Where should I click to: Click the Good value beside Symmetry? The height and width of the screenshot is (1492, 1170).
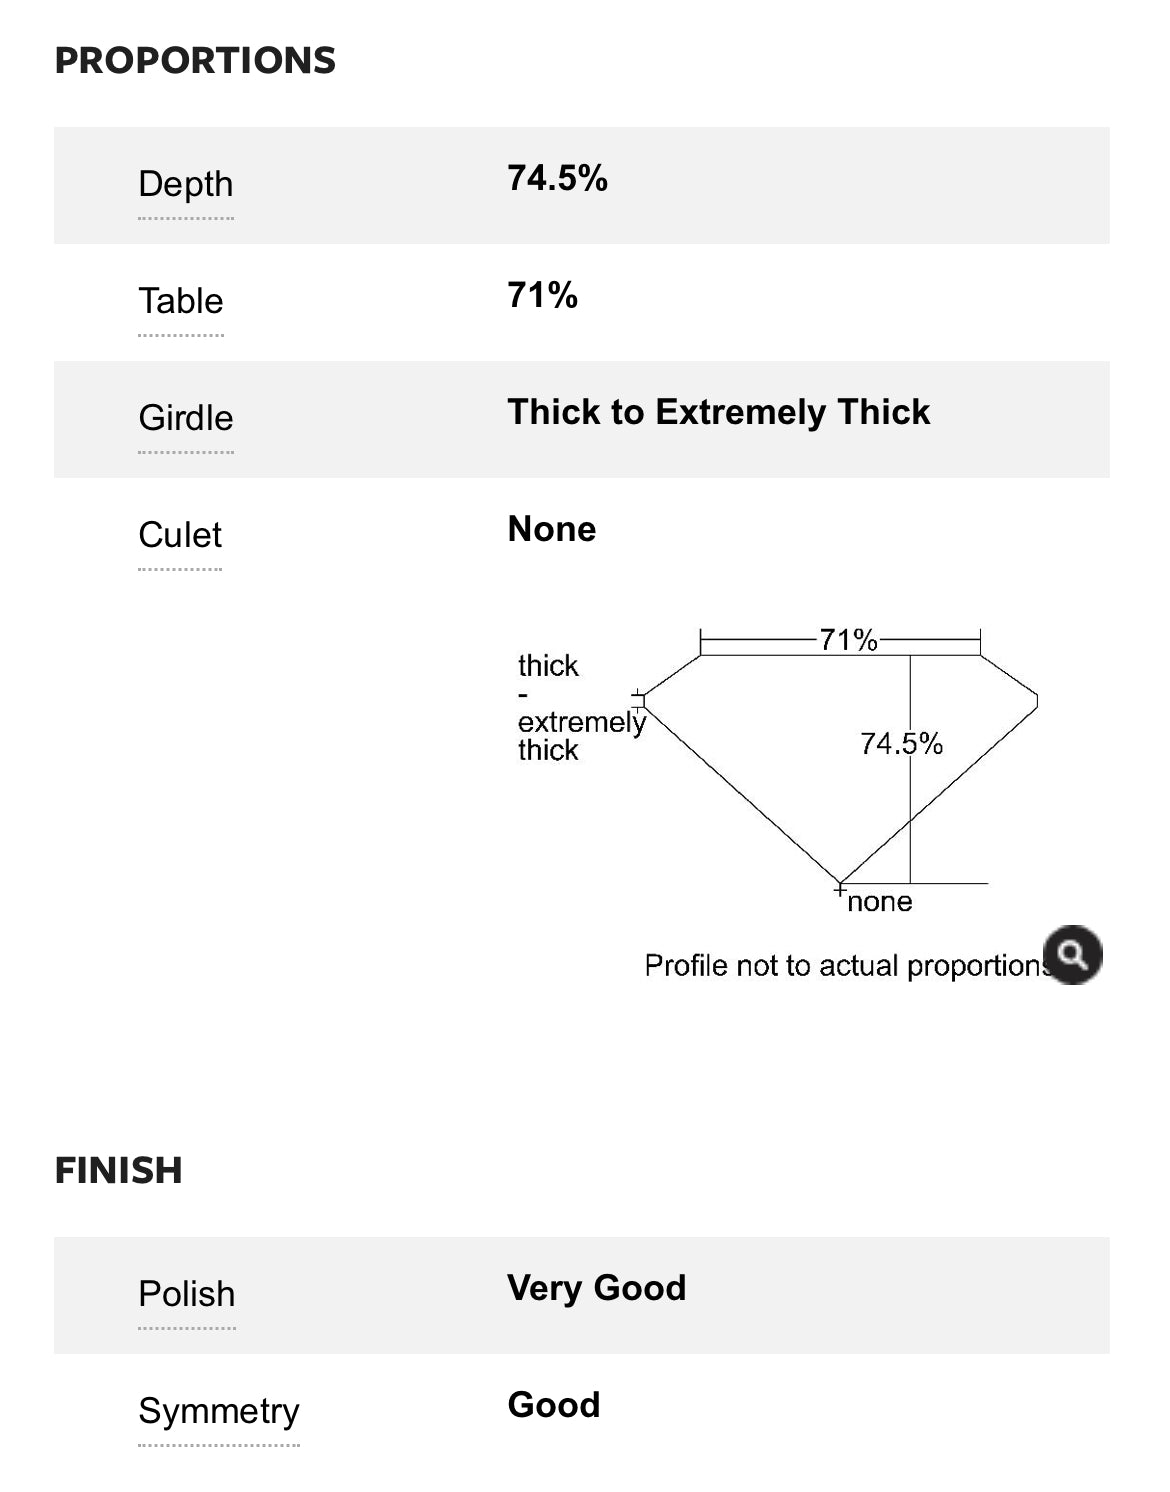point(553,1406)
